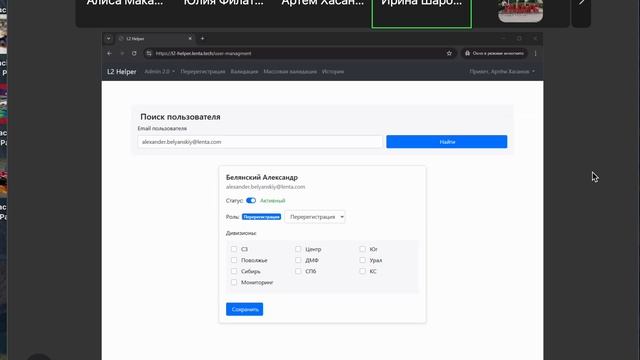640x360 pixels.
Task: Open a new browser tab
Action: (202, 38)
